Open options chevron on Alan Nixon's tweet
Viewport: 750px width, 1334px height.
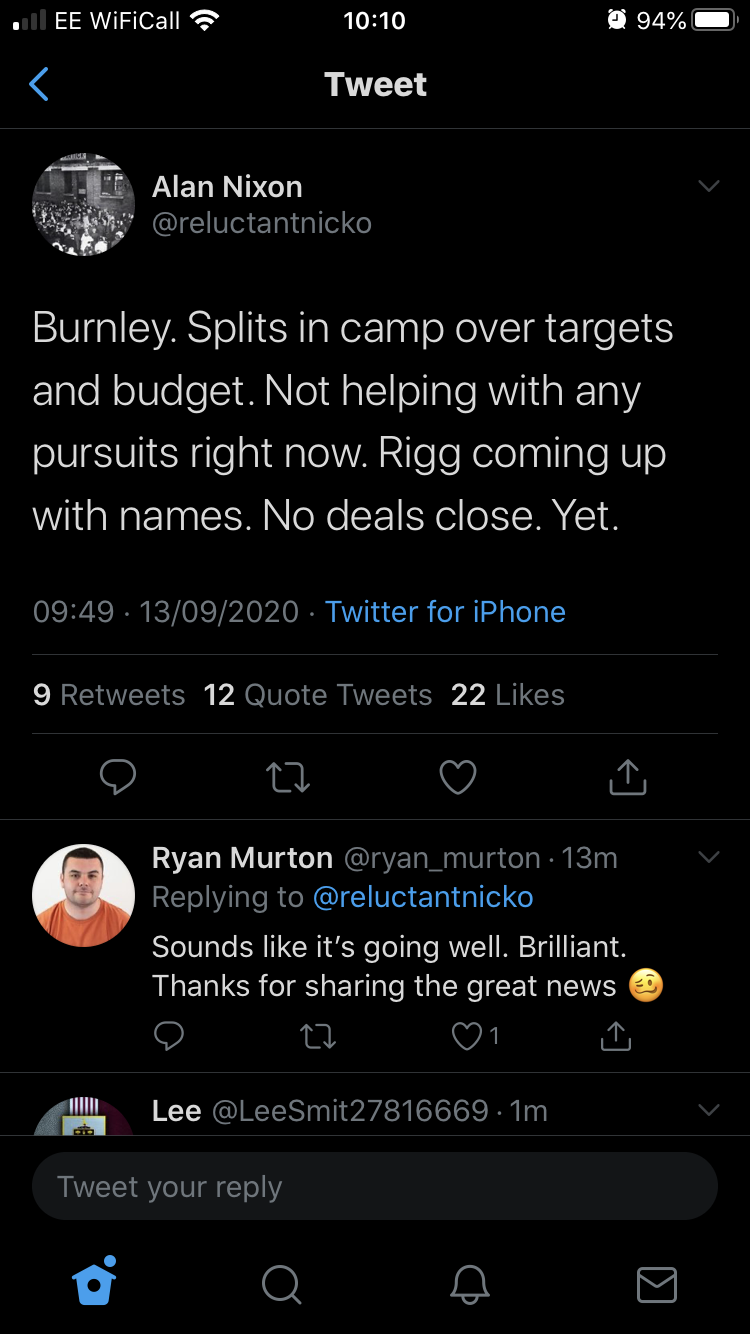[x=708, y=187]
